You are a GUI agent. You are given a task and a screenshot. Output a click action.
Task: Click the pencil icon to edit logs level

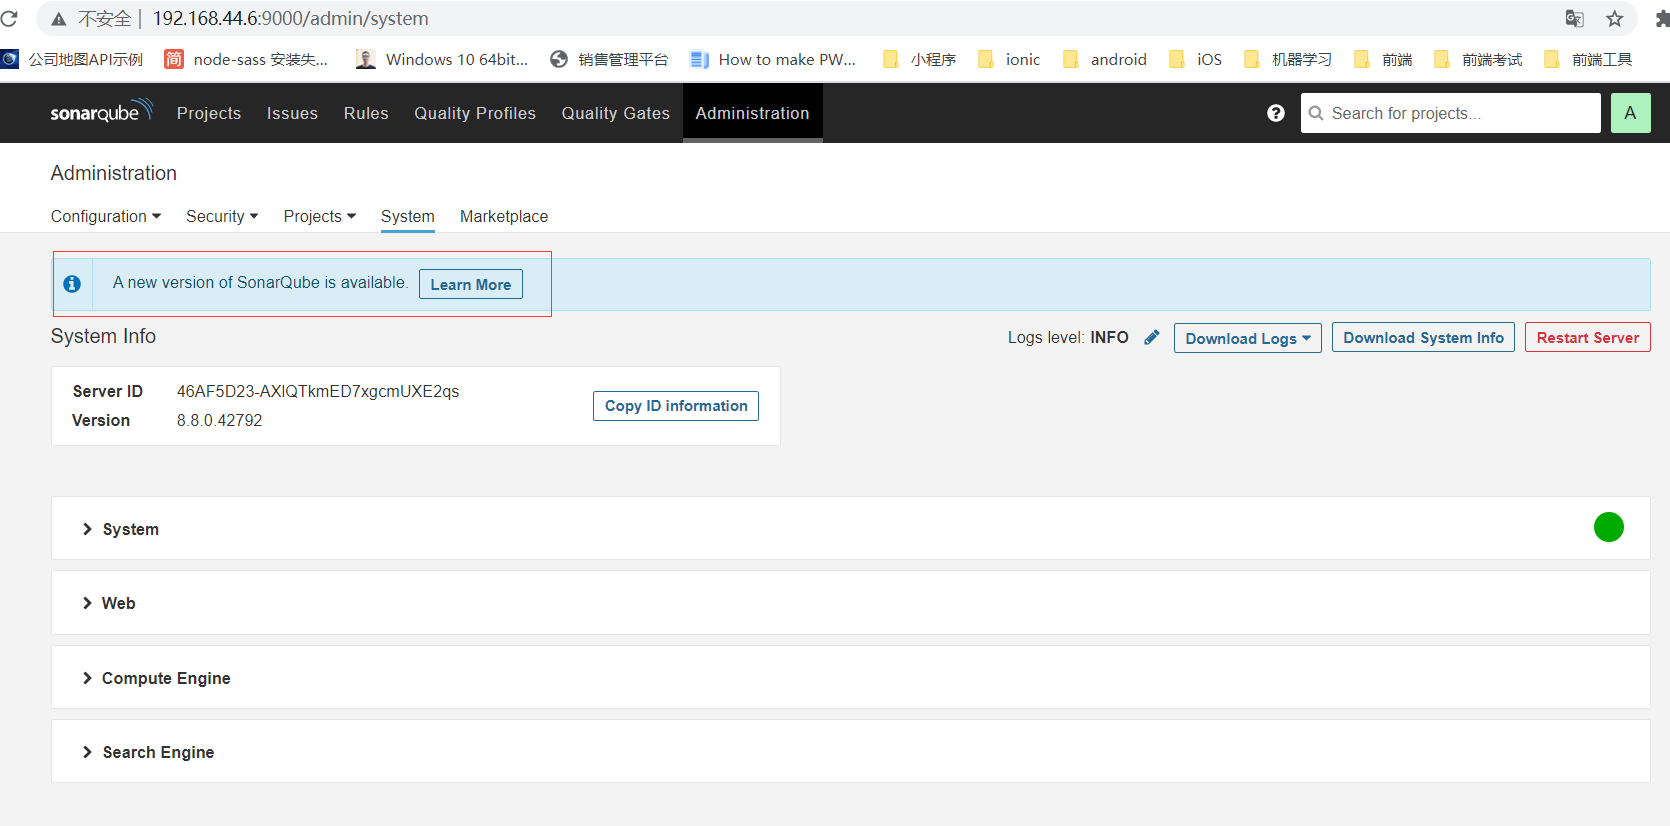[x=1152, y=338]
